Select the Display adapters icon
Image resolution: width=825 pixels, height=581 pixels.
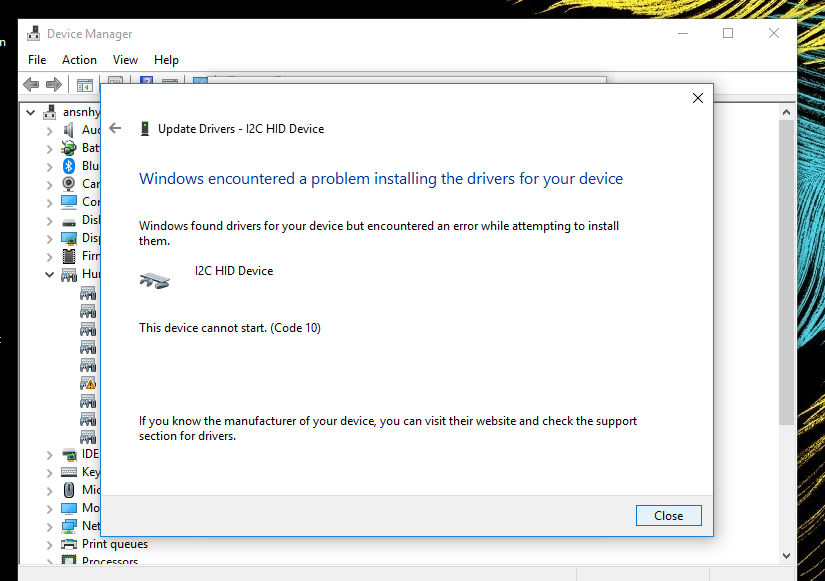(x=69, y=238)
